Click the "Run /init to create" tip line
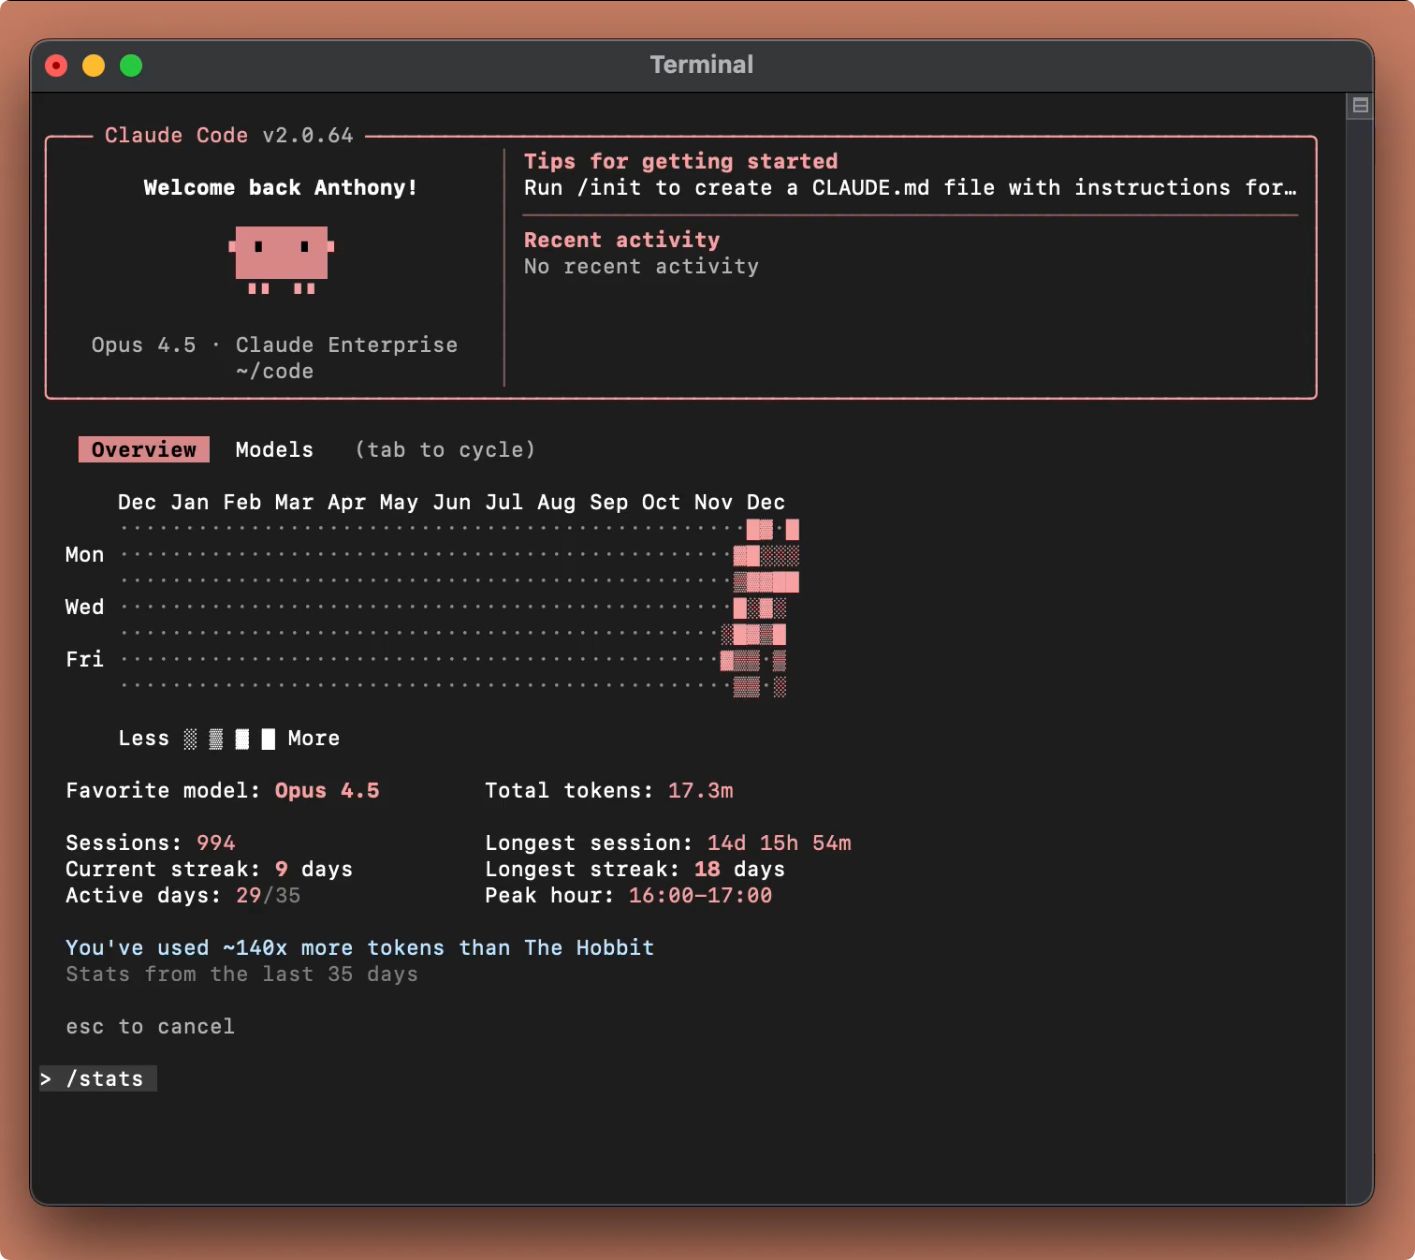 910,188
